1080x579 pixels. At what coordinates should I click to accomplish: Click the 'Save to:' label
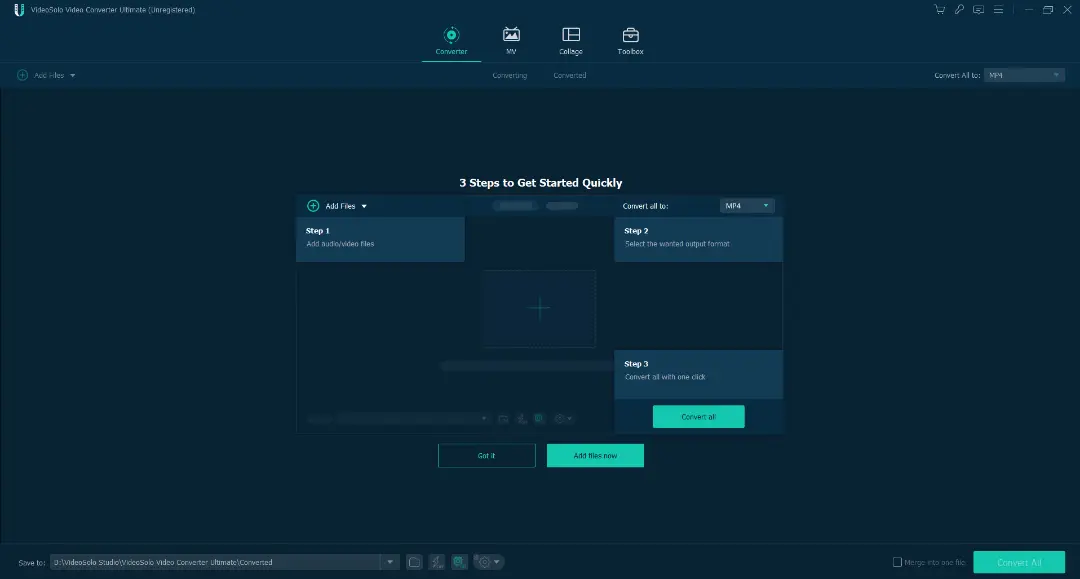pos(32,562)
